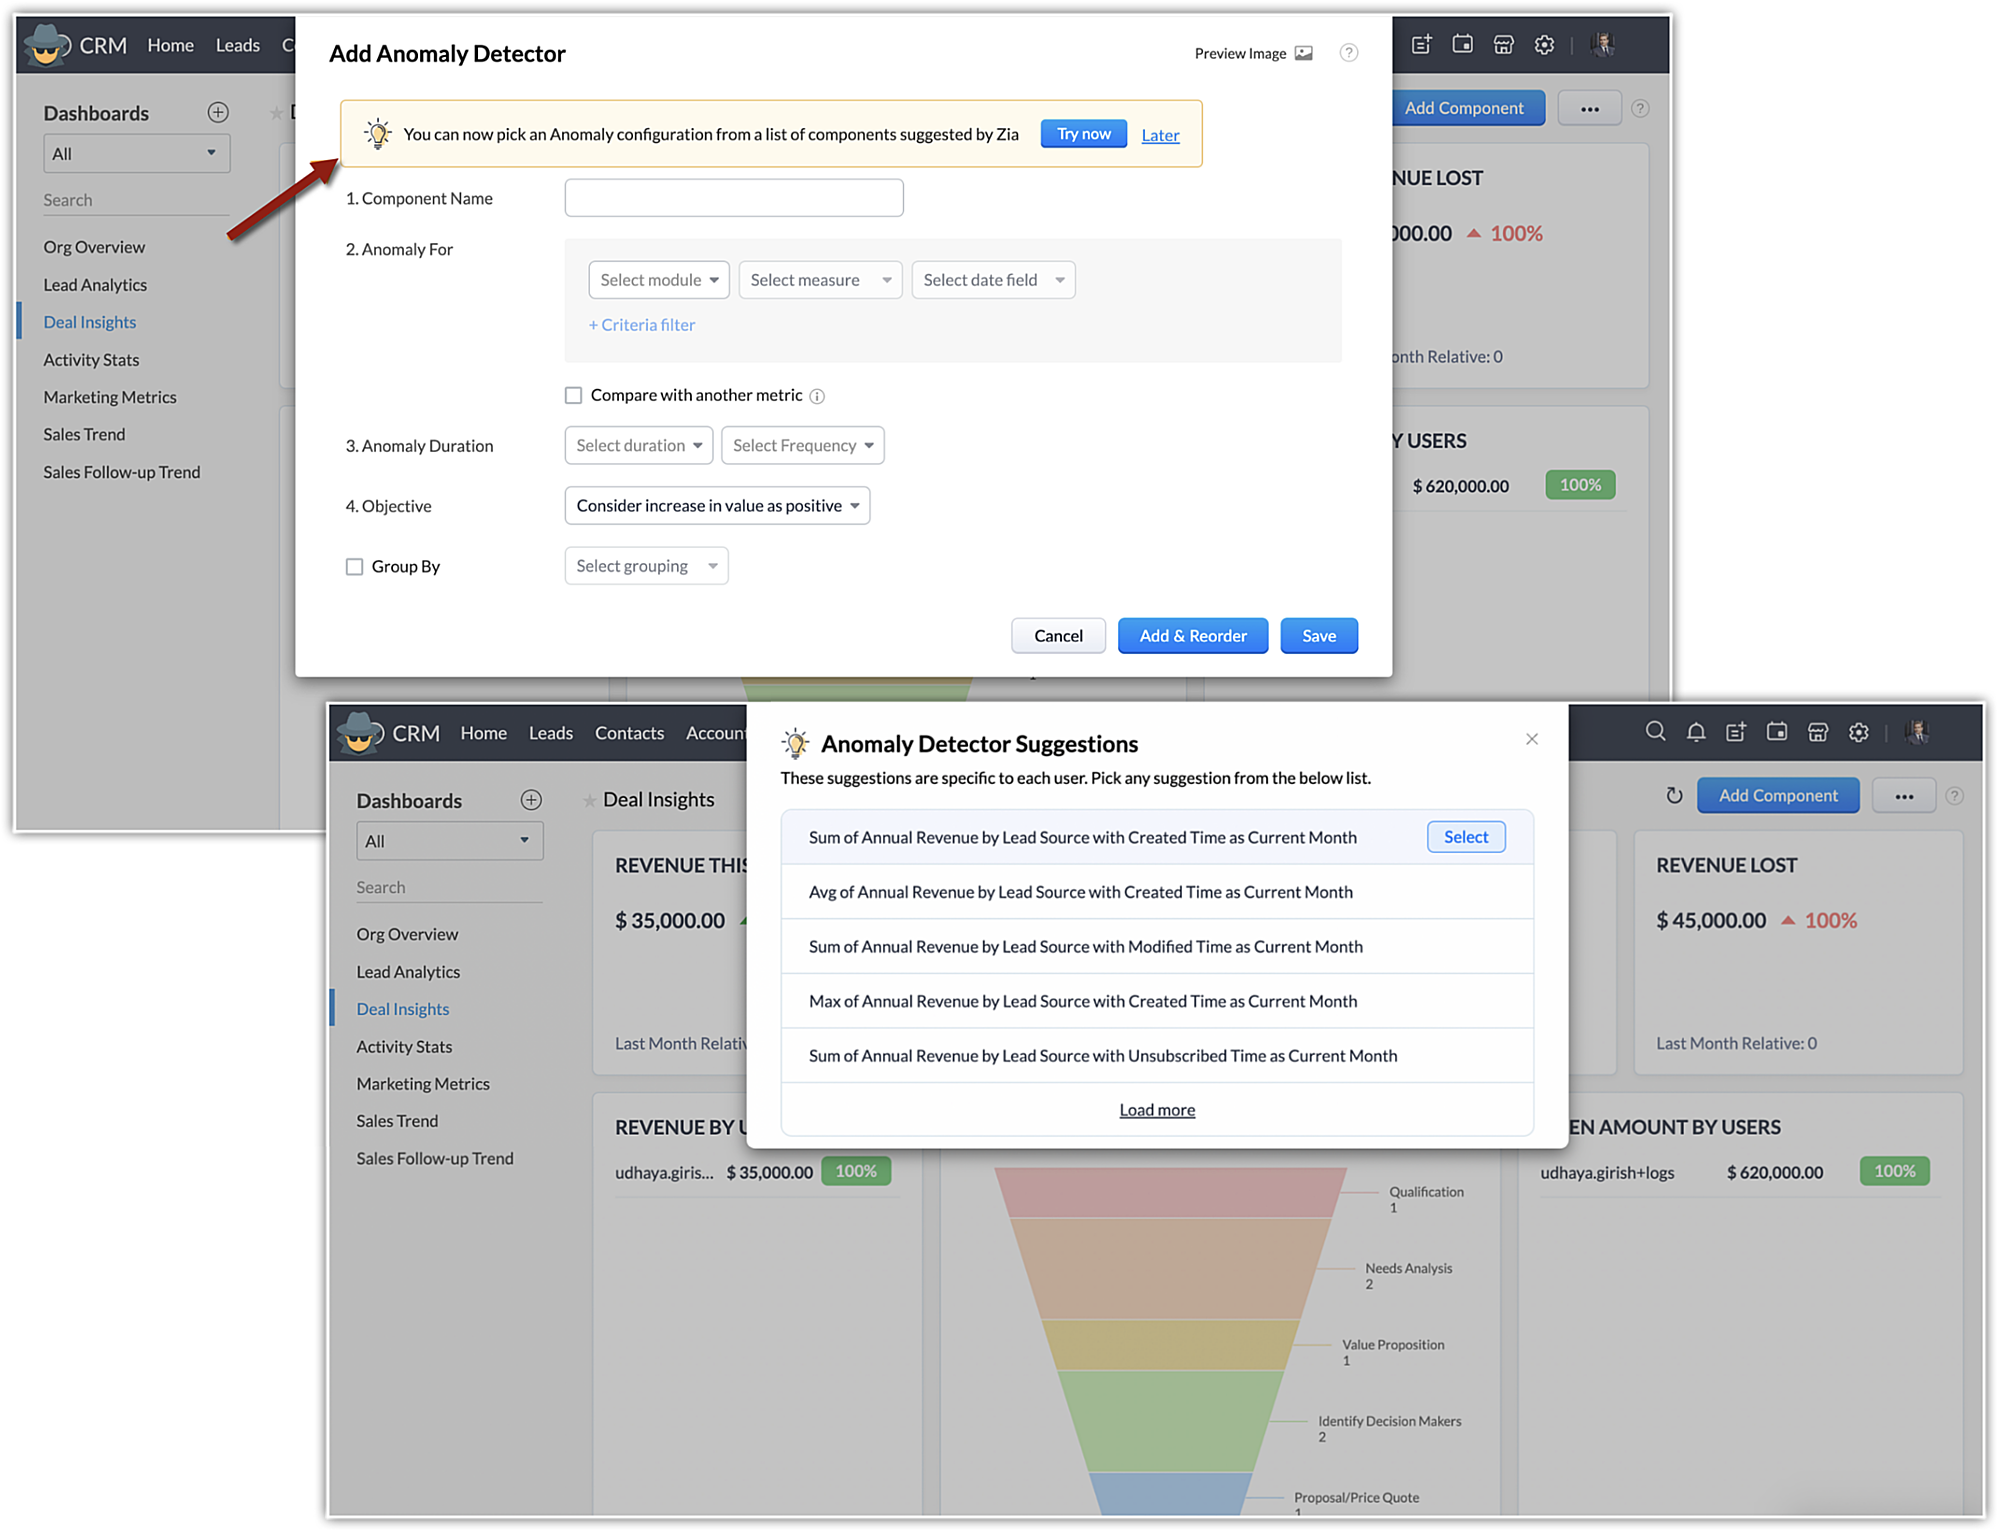Open the notifications bell icon
The width and height of the screenshot is (2000, 1534).
pos(1696,732)
